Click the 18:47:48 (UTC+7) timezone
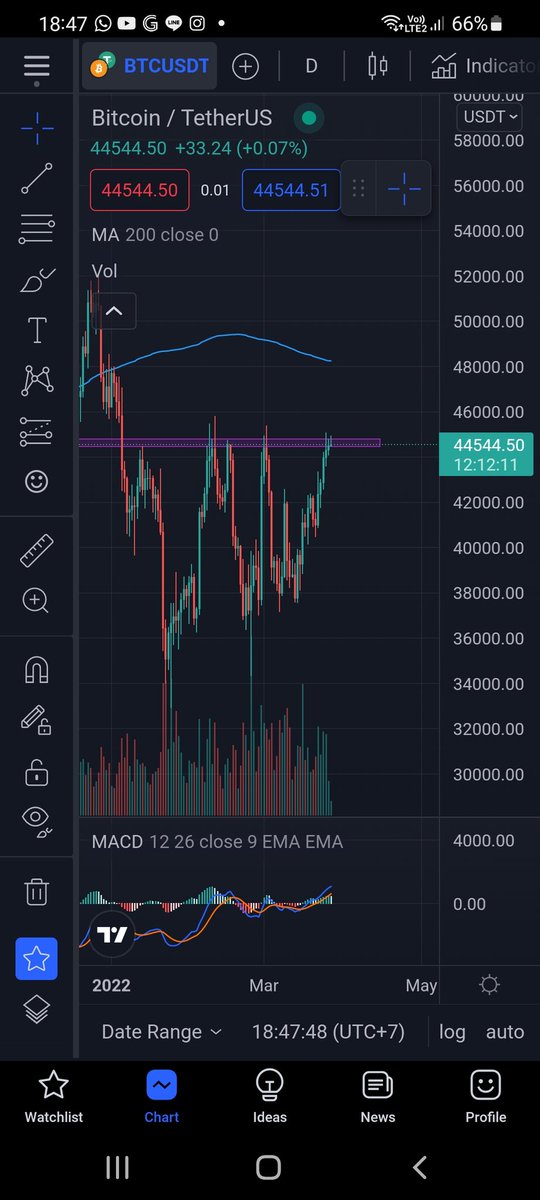 tap(328, 1032)
